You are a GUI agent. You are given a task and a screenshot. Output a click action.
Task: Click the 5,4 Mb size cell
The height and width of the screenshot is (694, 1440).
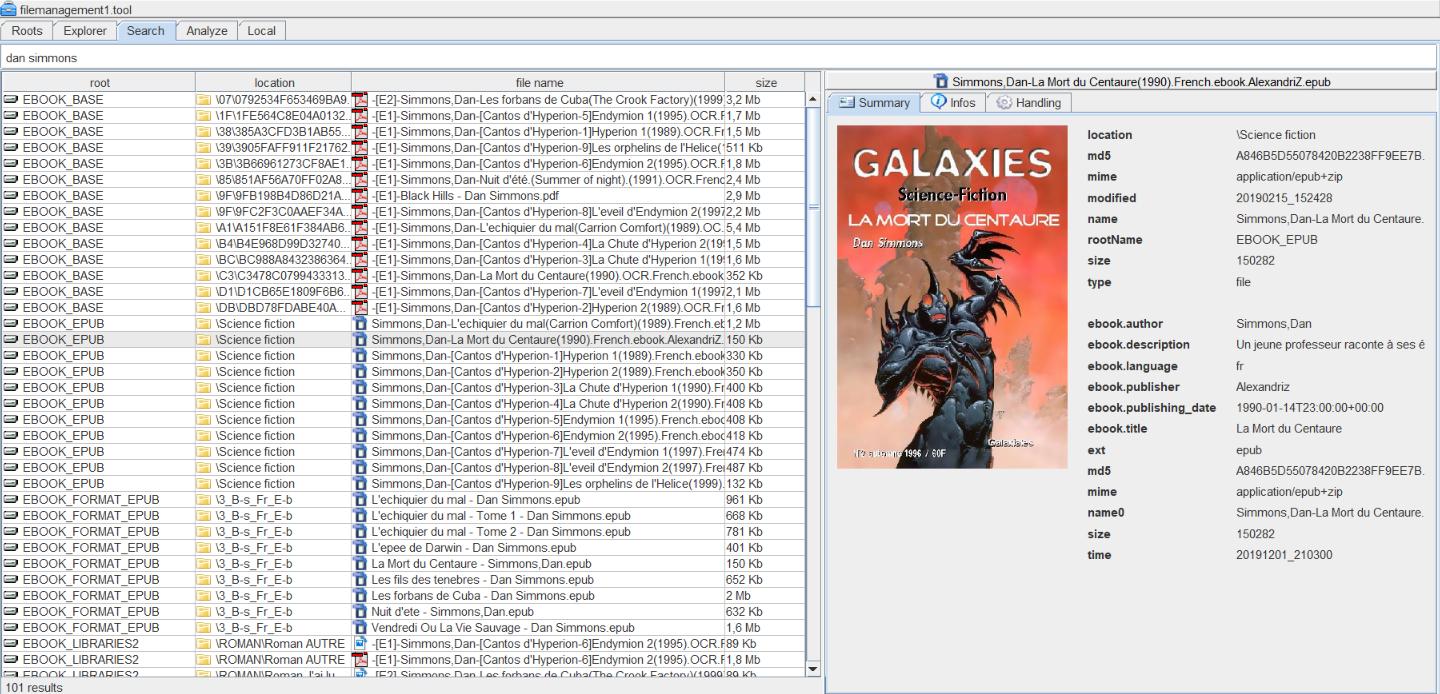click(765, 227)
